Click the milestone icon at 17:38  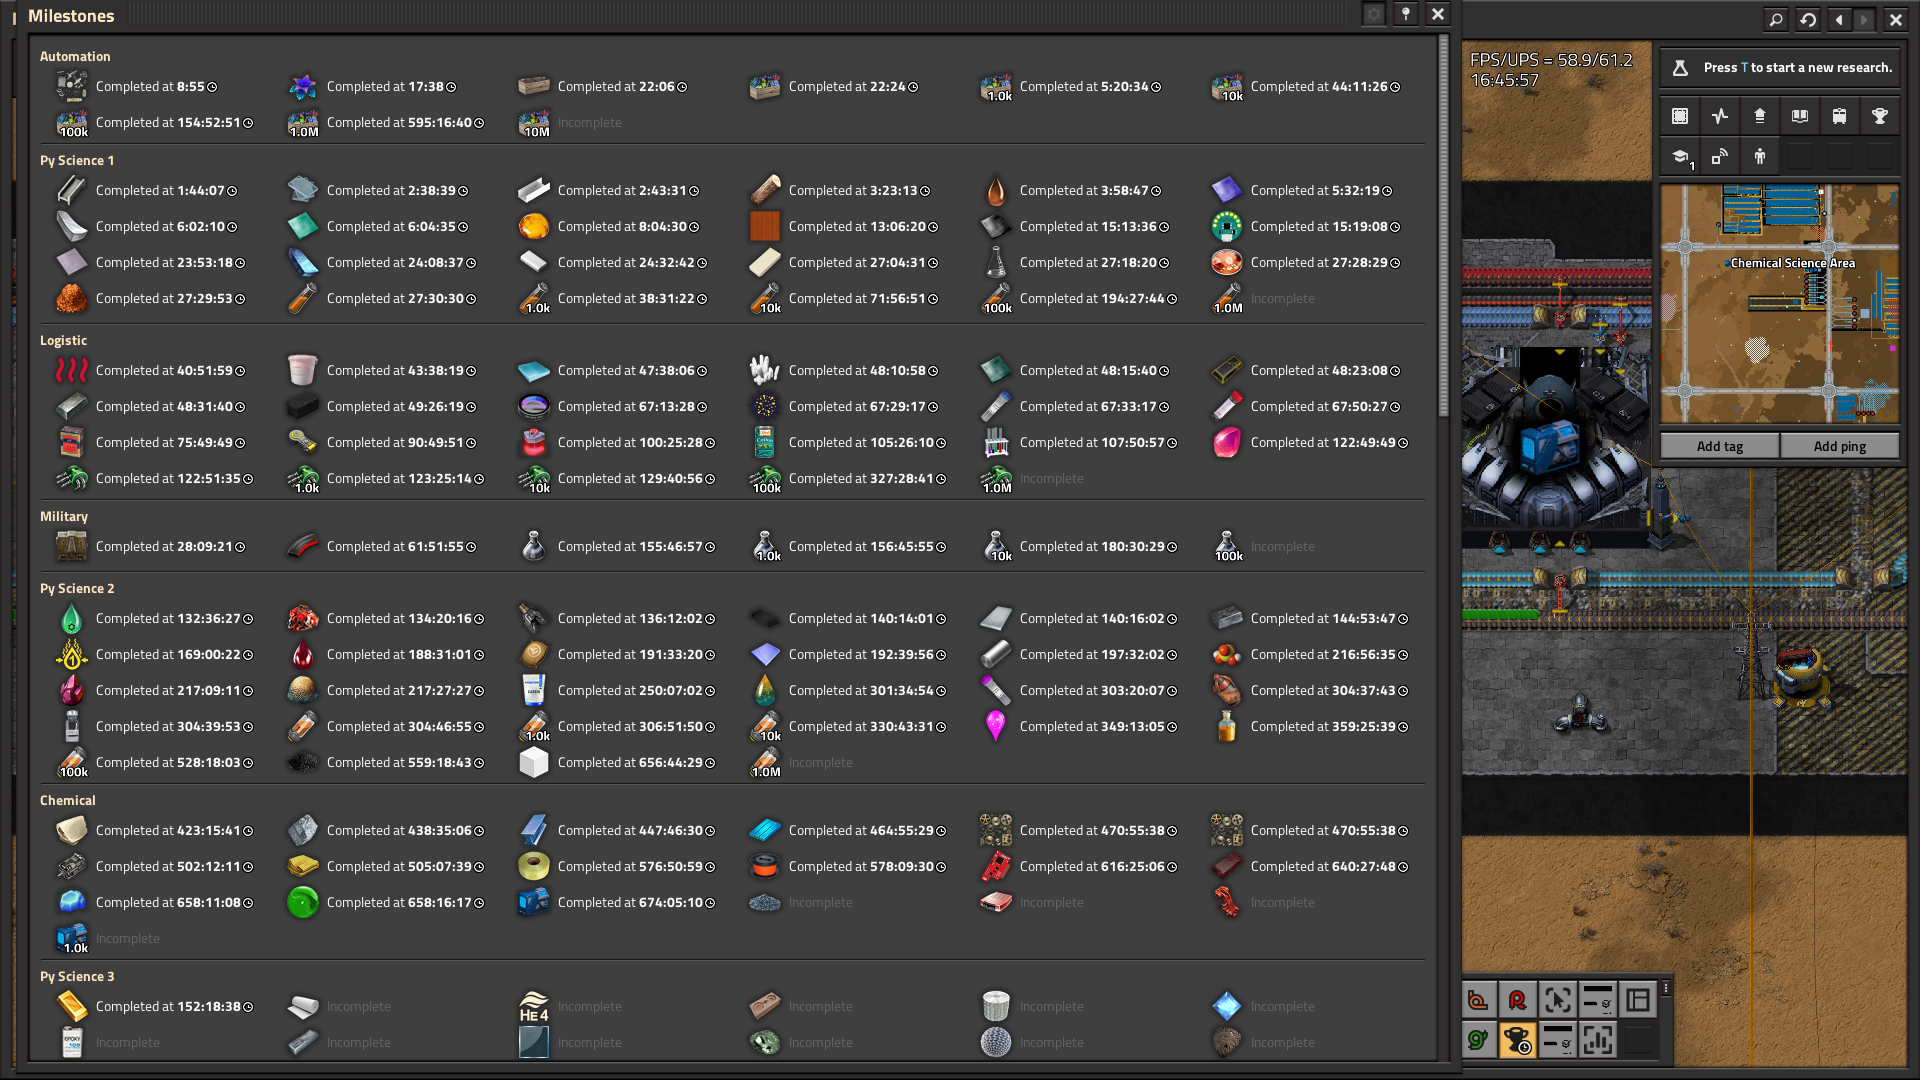[x=303, y=86]
